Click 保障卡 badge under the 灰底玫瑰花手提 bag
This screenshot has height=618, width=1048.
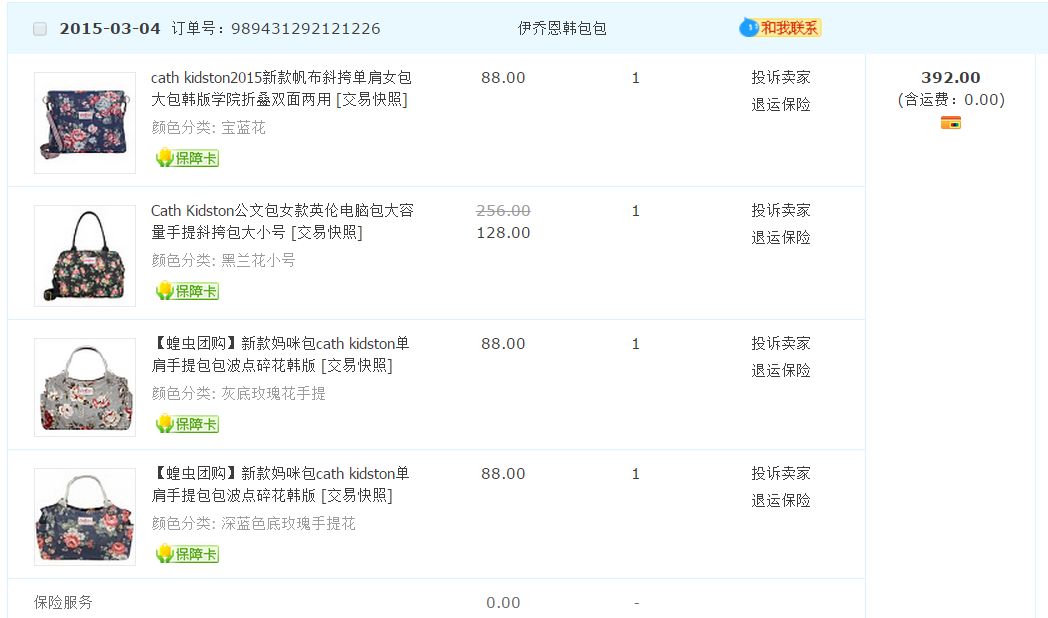[x=187, y=424]
